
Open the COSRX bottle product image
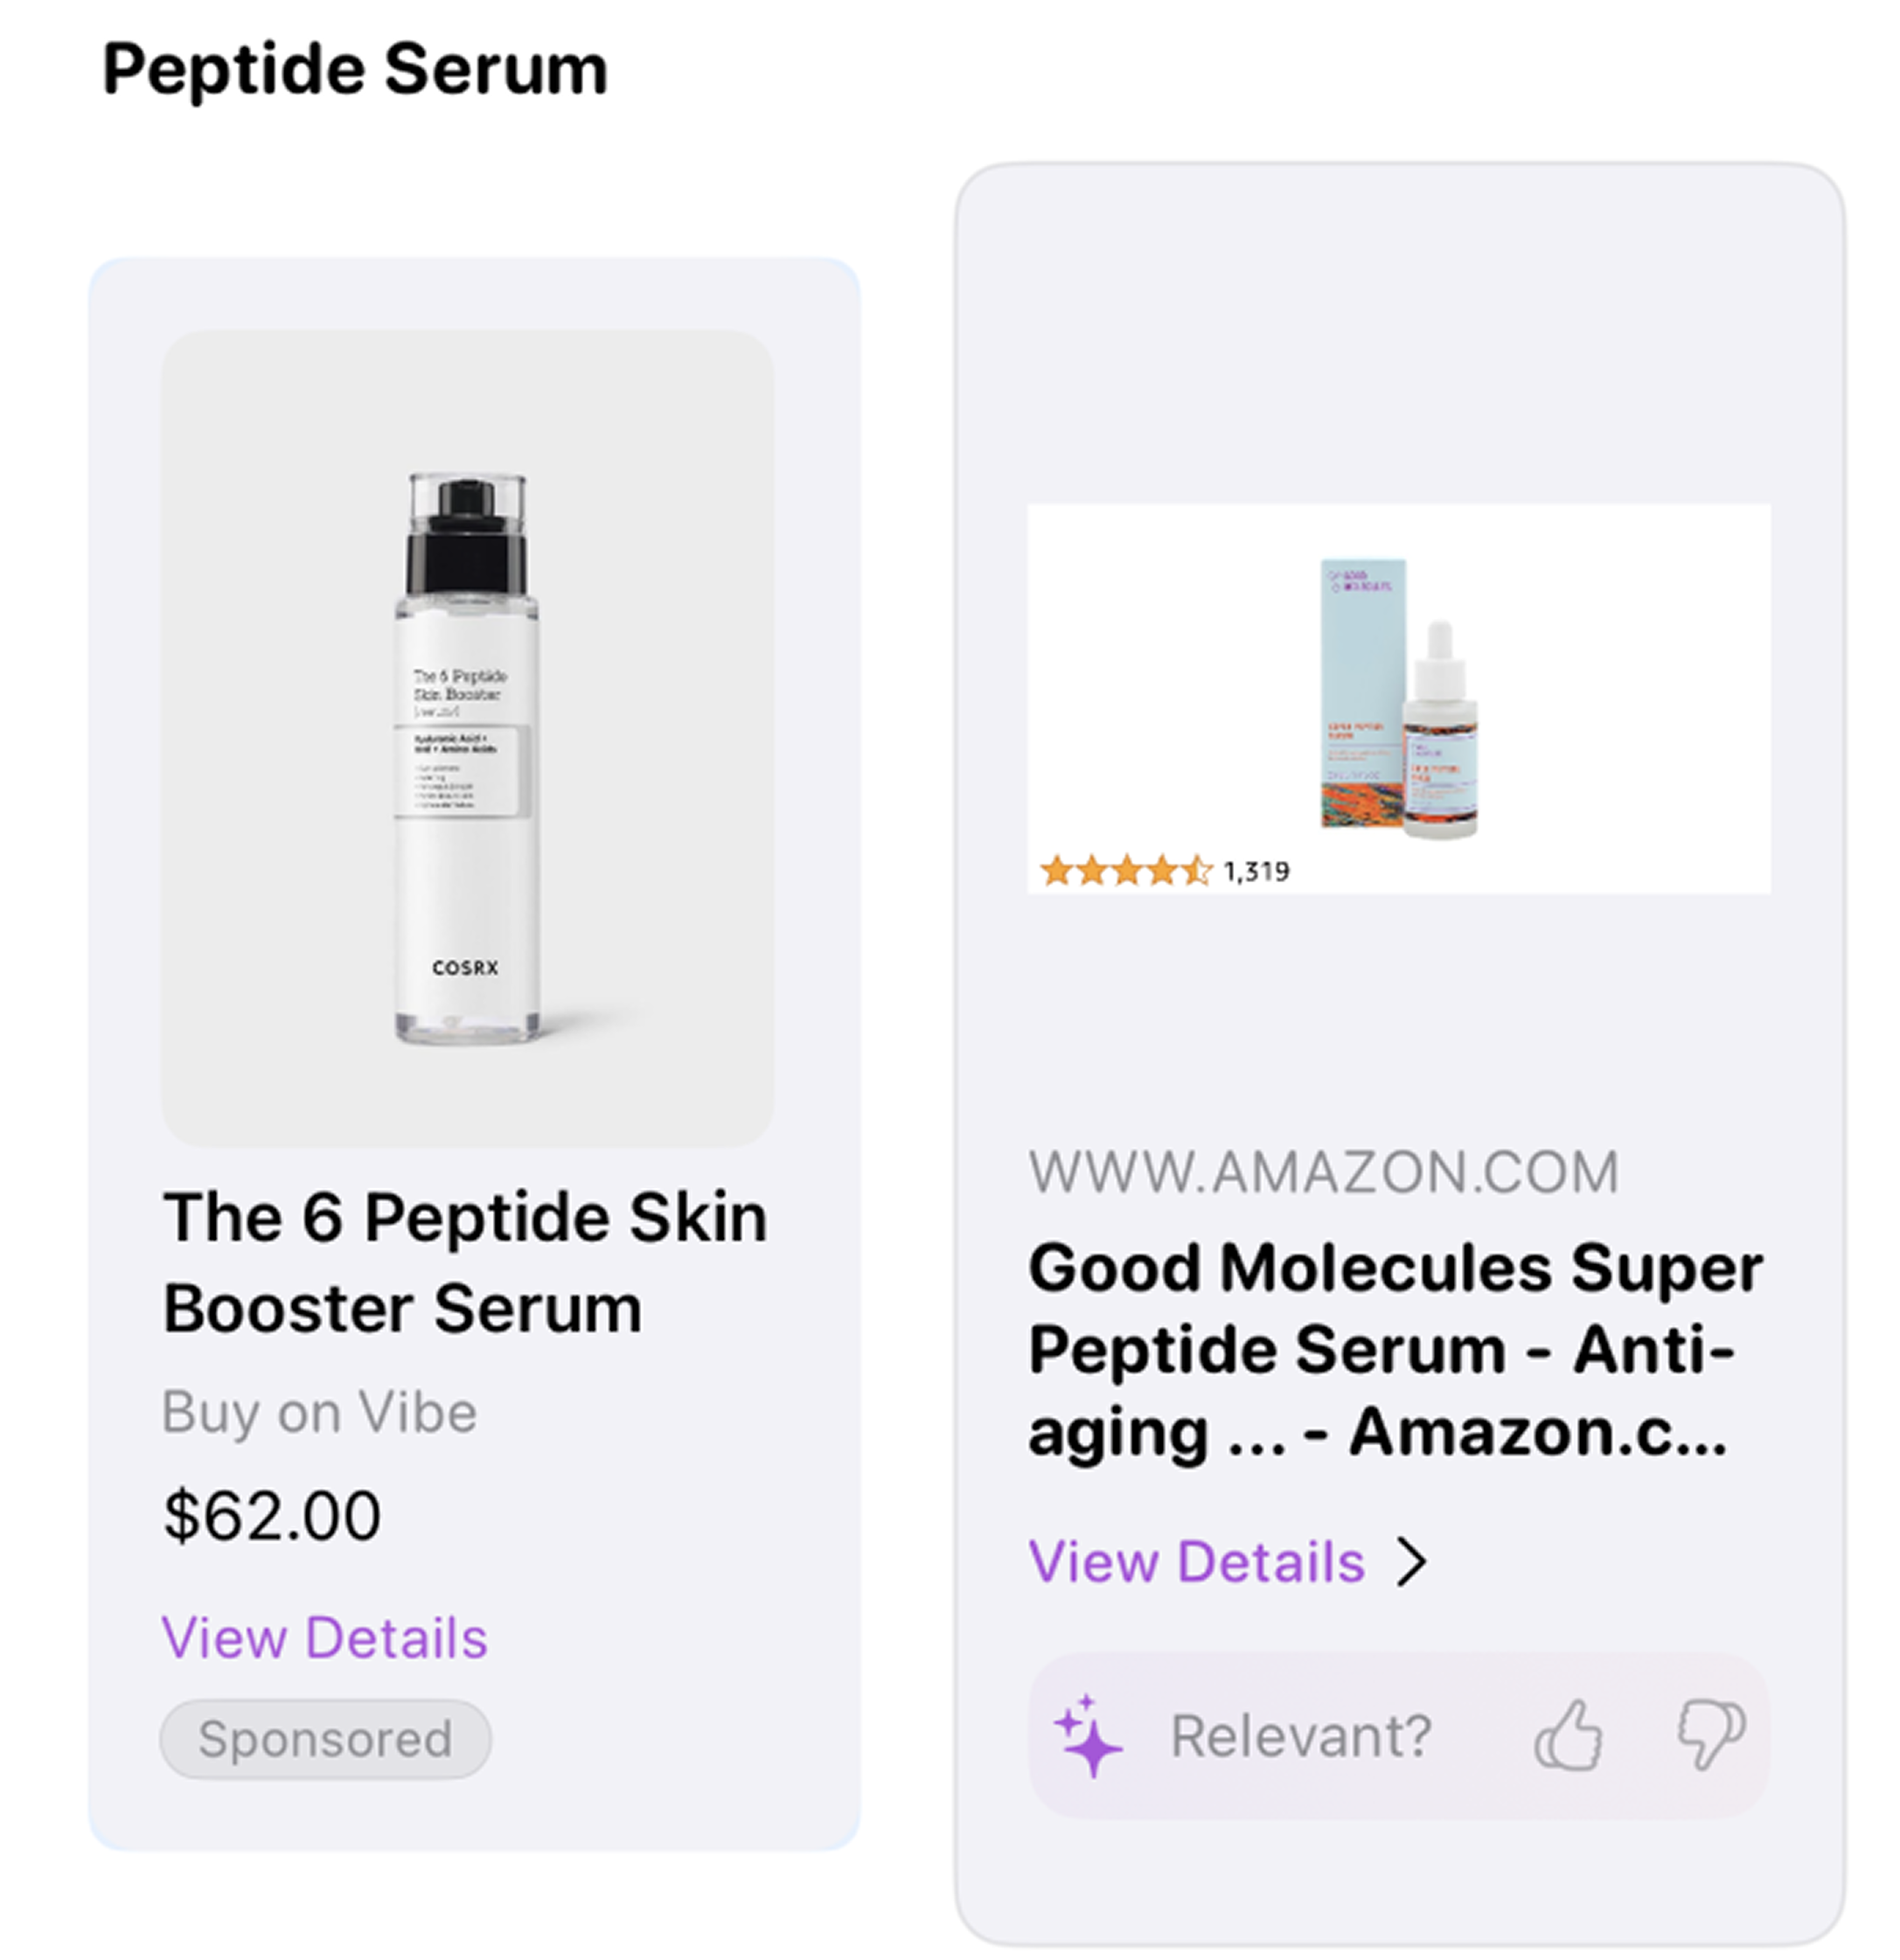coord(467,738)
